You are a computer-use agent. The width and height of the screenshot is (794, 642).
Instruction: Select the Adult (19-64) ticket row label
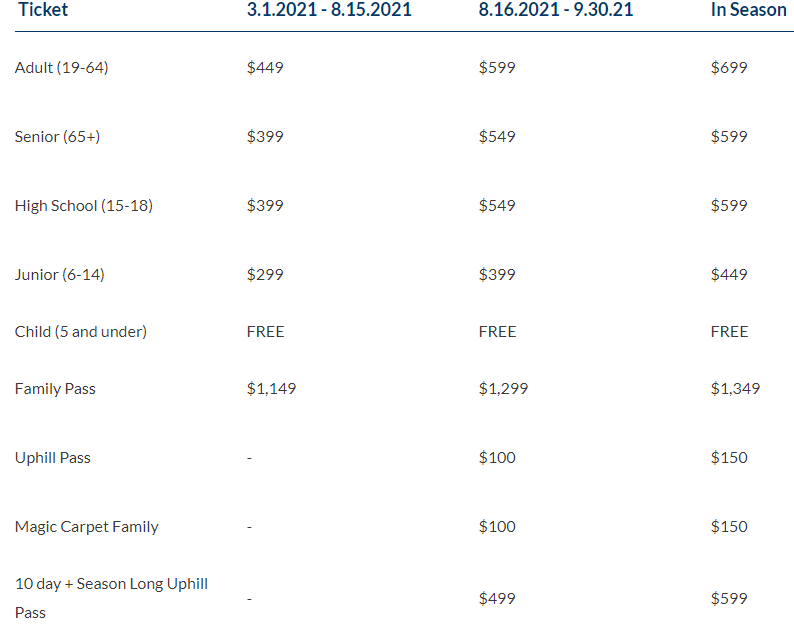tap(62, 68)
